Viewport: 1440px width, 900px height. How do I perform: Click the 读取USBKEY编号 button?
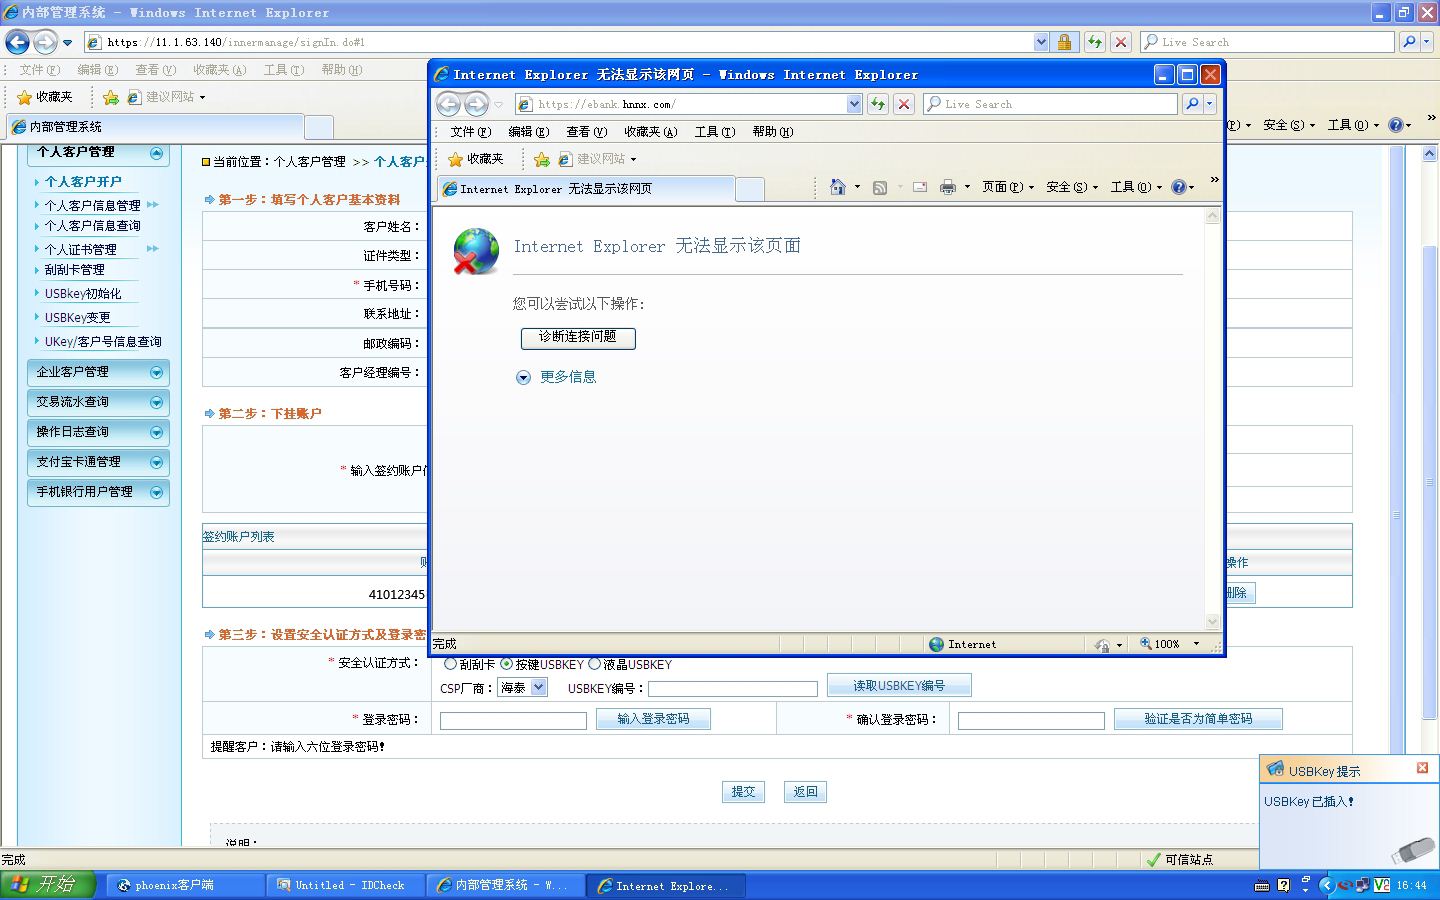[899, 686]
